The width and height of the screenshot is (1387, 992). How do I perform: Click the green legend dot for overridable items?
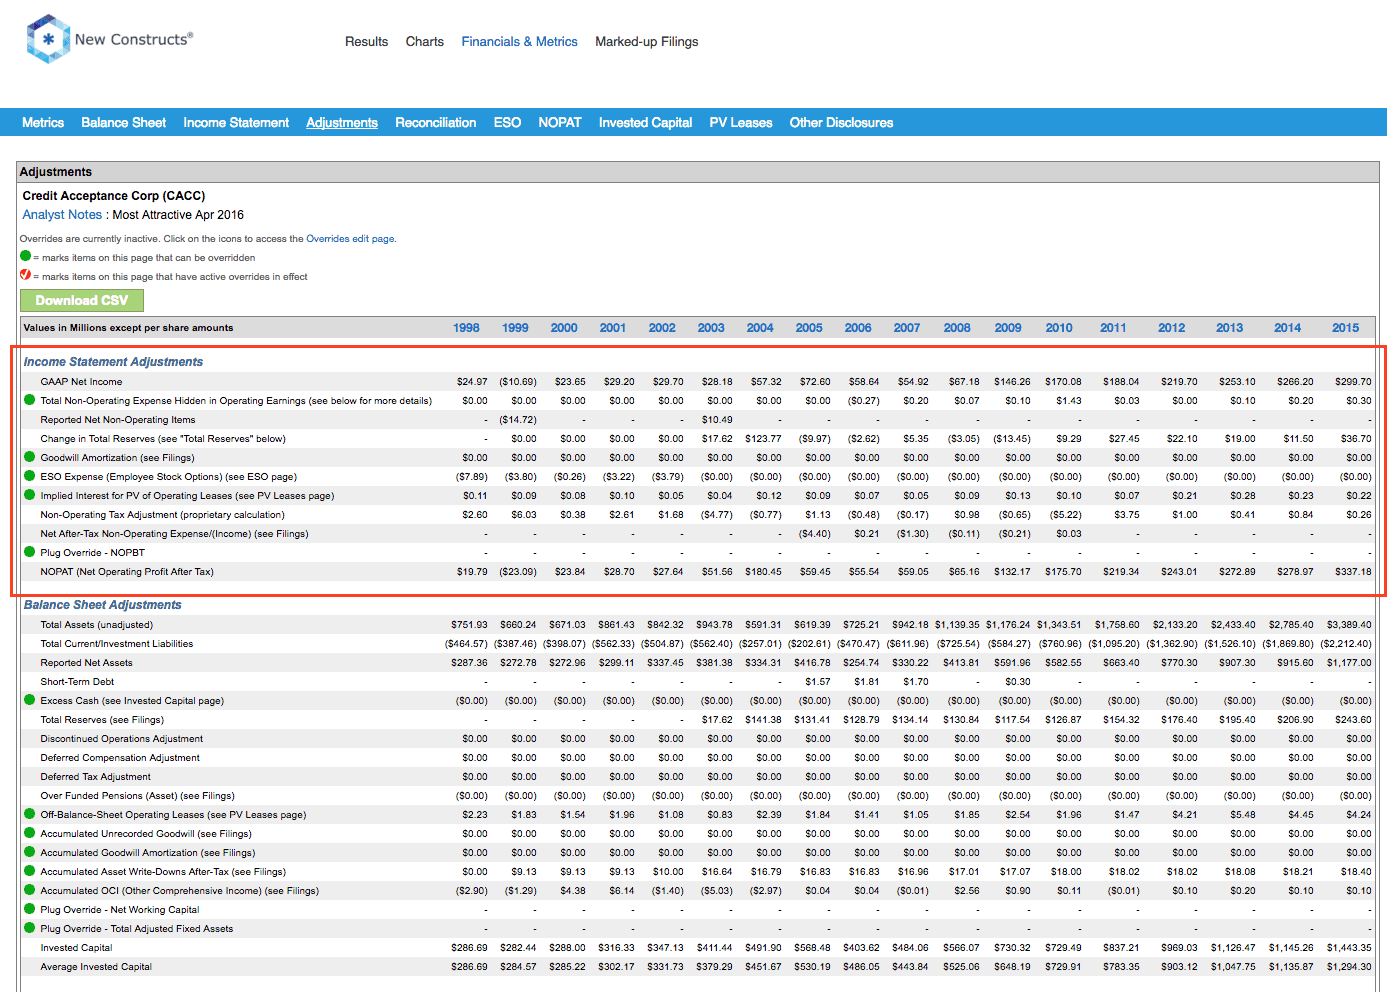(26, 256)
